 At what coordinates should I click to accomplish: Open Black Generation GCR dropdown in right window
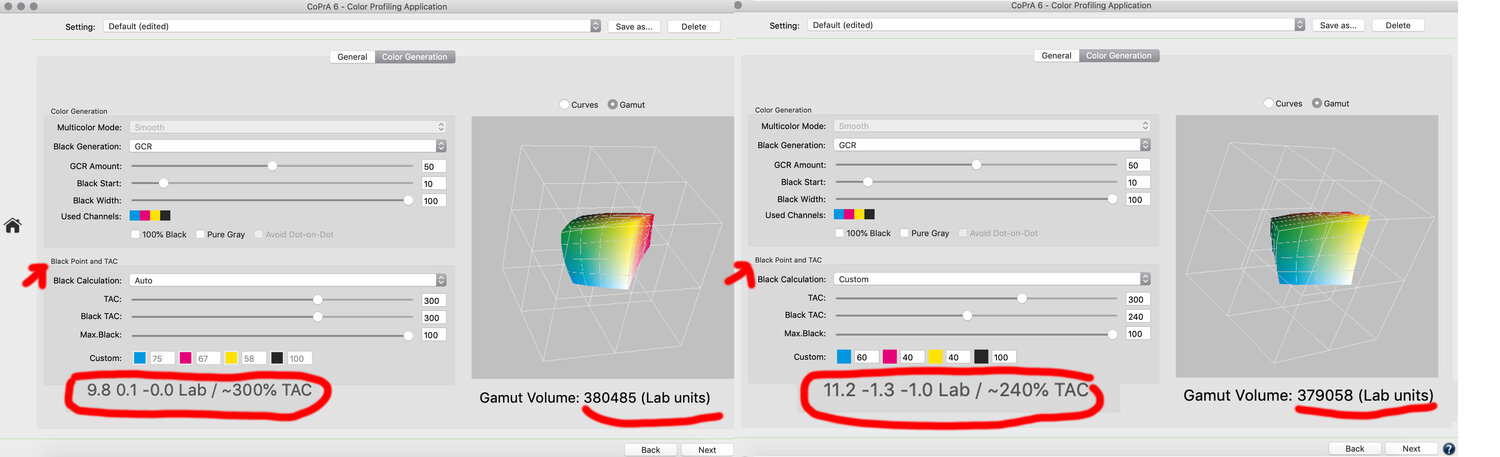coord(992,145)
